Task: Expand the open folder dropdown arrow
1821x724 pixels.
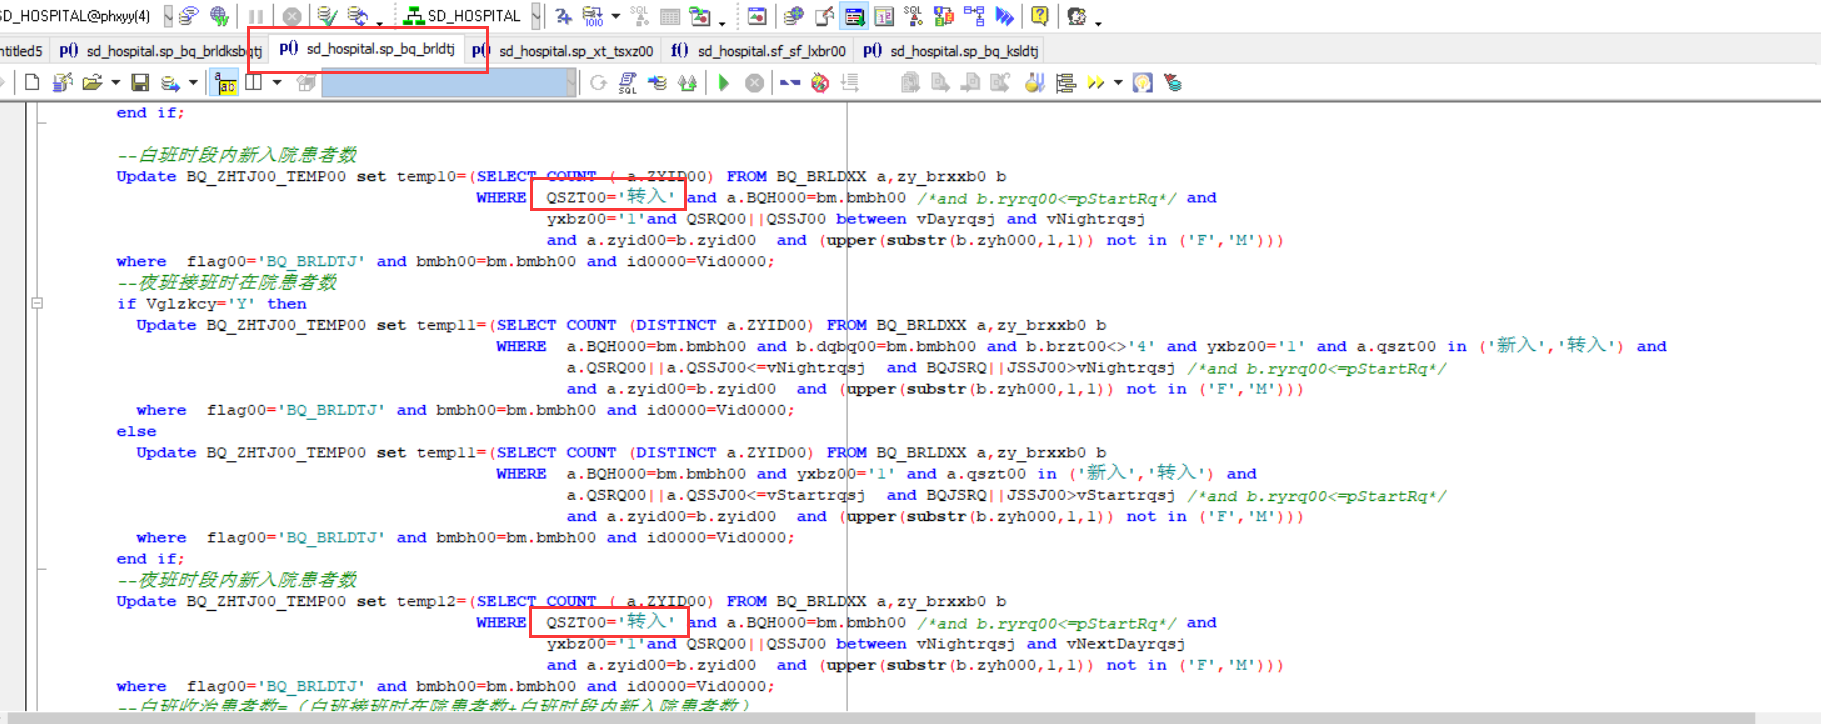Action: tap(116, 83)
